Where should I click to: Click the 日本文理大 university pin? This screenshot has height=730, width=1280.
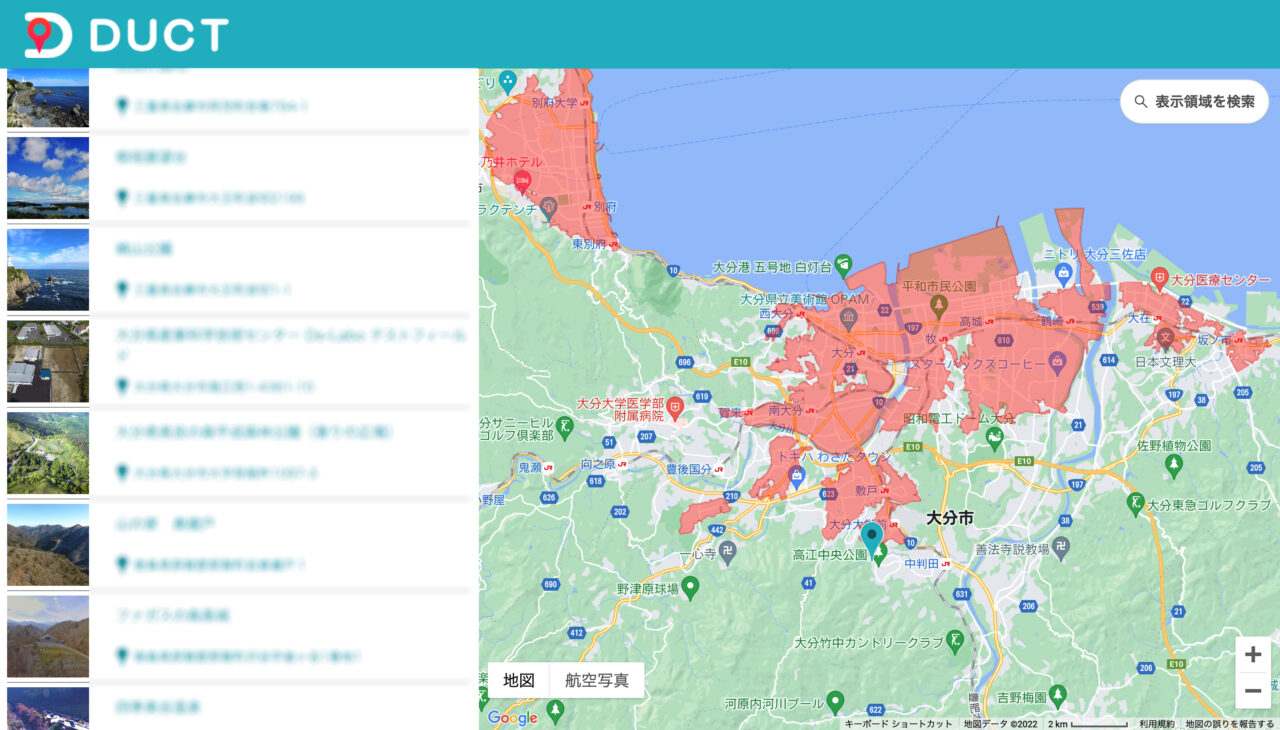tap(1164, 341)
